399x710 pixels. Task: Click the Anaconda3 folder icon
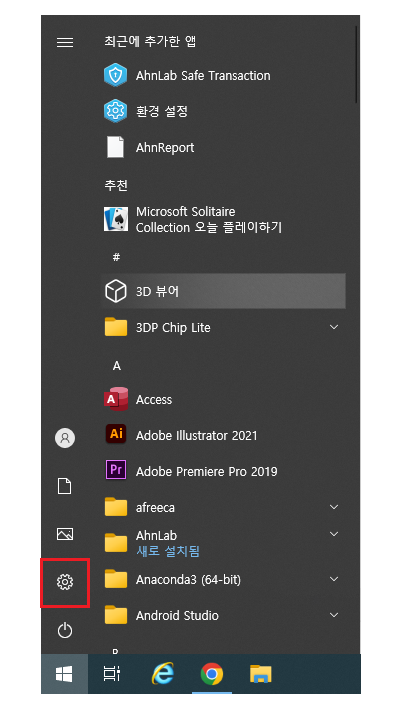coord(115,579)
